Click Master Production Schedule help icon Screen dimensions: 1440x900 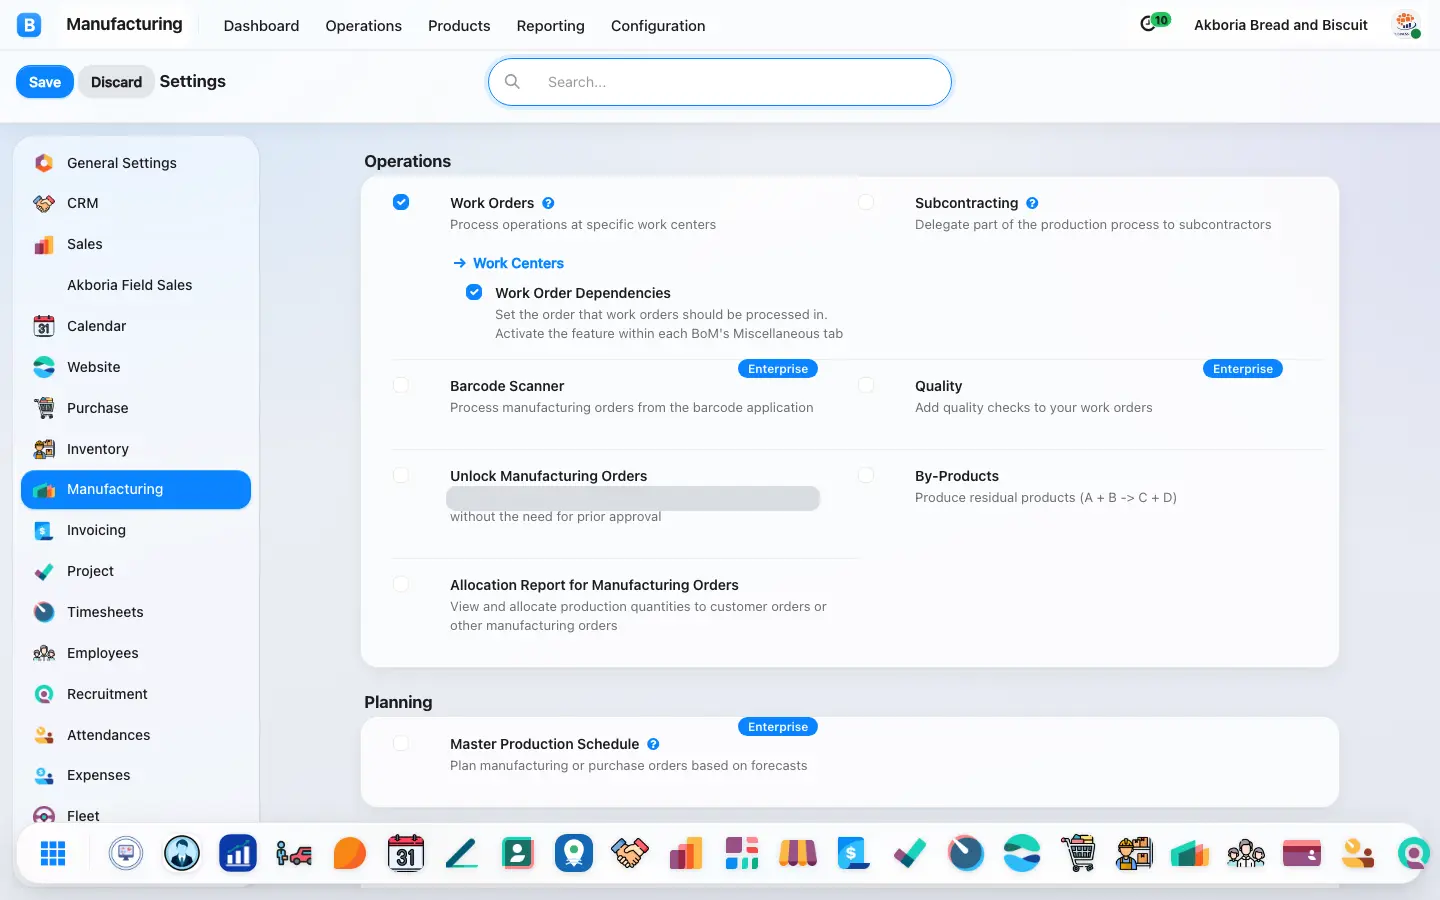coord(653,744)
